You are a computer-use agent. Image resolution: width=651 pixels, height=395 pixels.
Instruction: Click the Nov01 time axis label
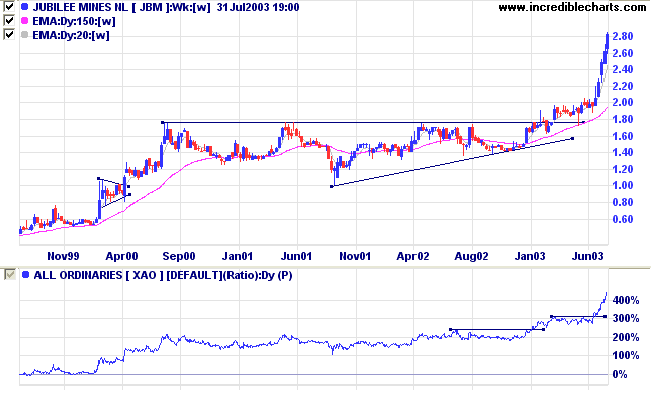click(x=355, y=256)
